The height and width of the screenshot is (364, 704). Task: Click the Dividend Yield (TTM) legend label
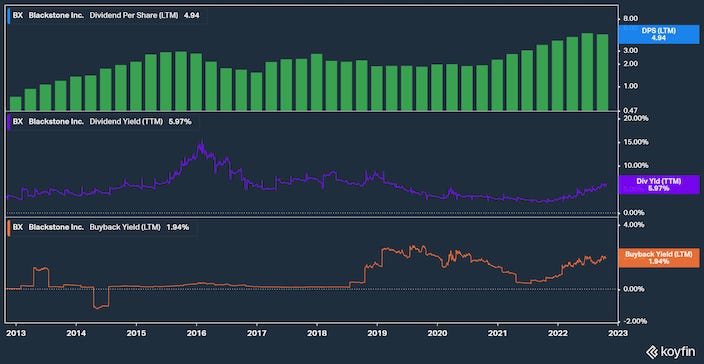[126, 122]
